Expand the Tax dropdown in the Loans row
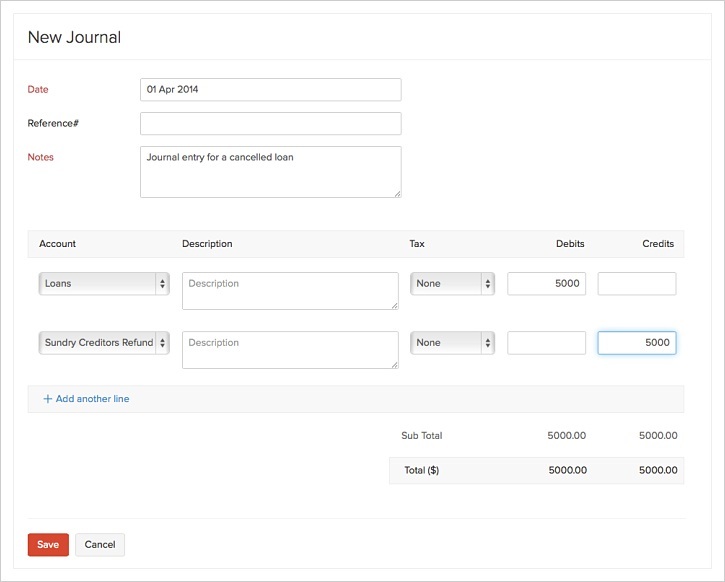Viewport: 725px width, 582px height. (452, 284)
